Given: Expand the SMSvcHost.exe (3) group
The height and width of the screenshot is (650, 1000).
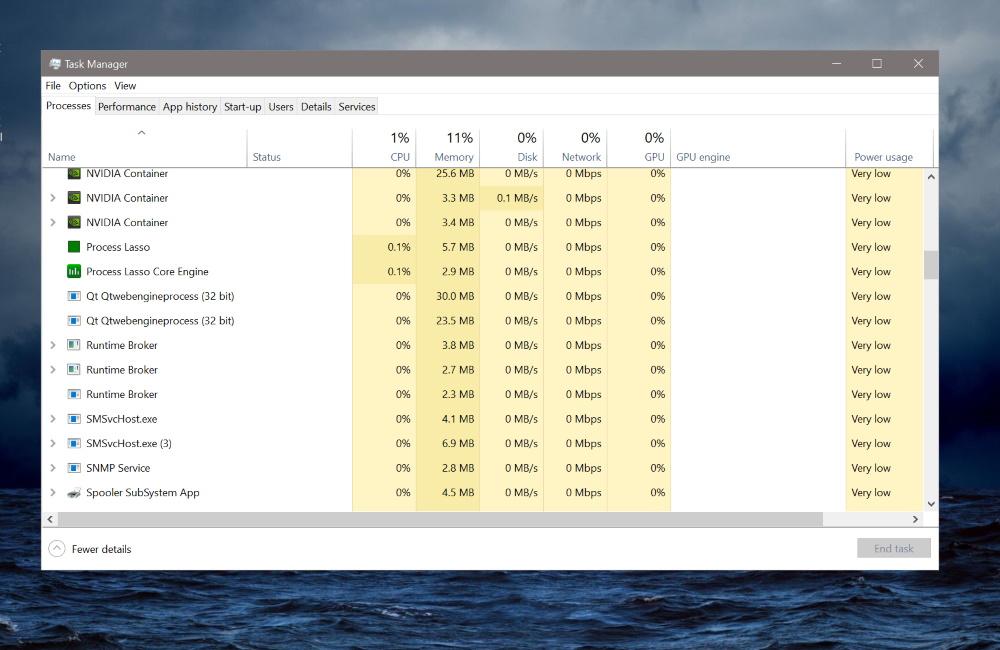Looking at the screenshot, I should click(x=53, y=443).
